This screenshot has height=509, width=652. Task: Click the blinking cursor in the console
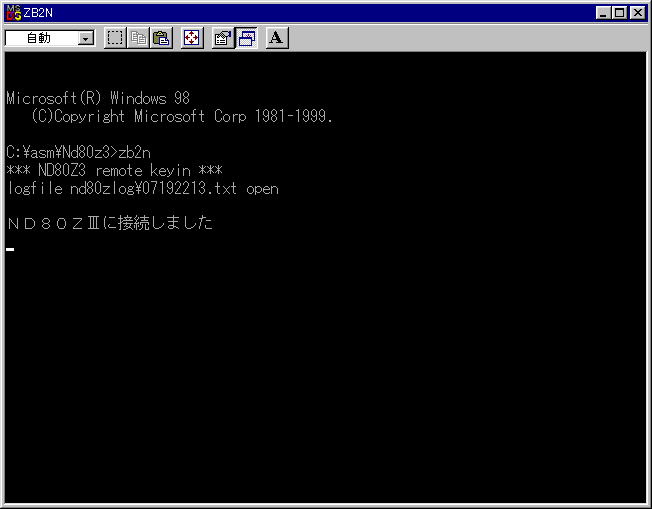(10, 250)
